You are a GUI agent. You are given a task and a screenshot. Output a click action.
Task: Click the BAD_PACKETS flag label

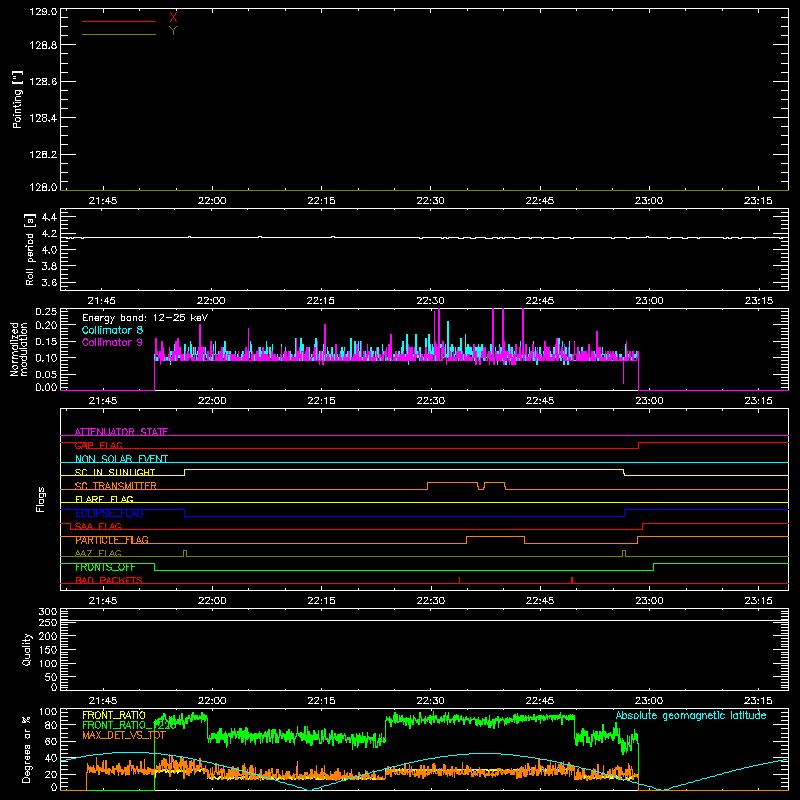pos(109,581)
